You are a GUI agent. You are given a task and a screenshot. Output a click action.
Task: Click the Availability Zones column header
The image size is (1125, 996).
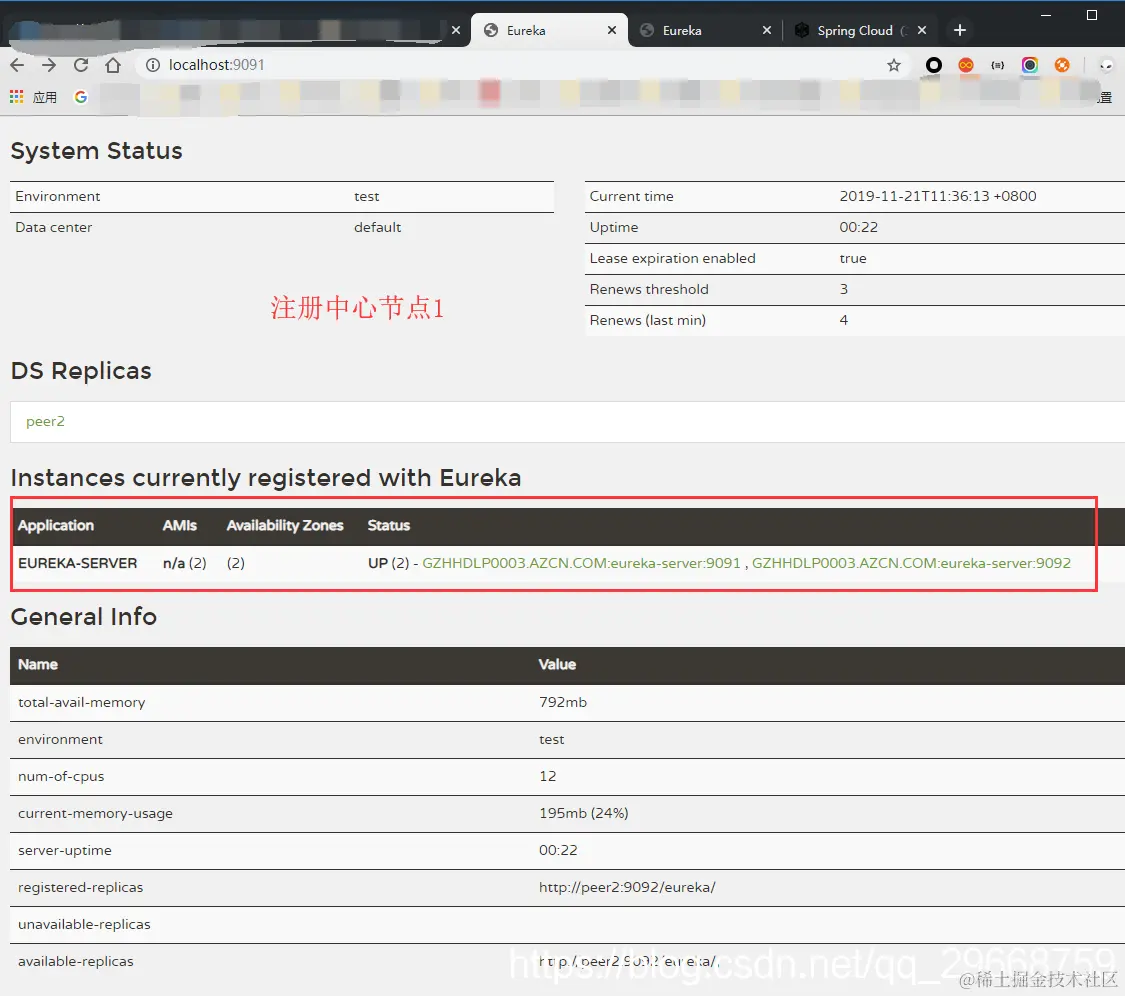point(285,525)
